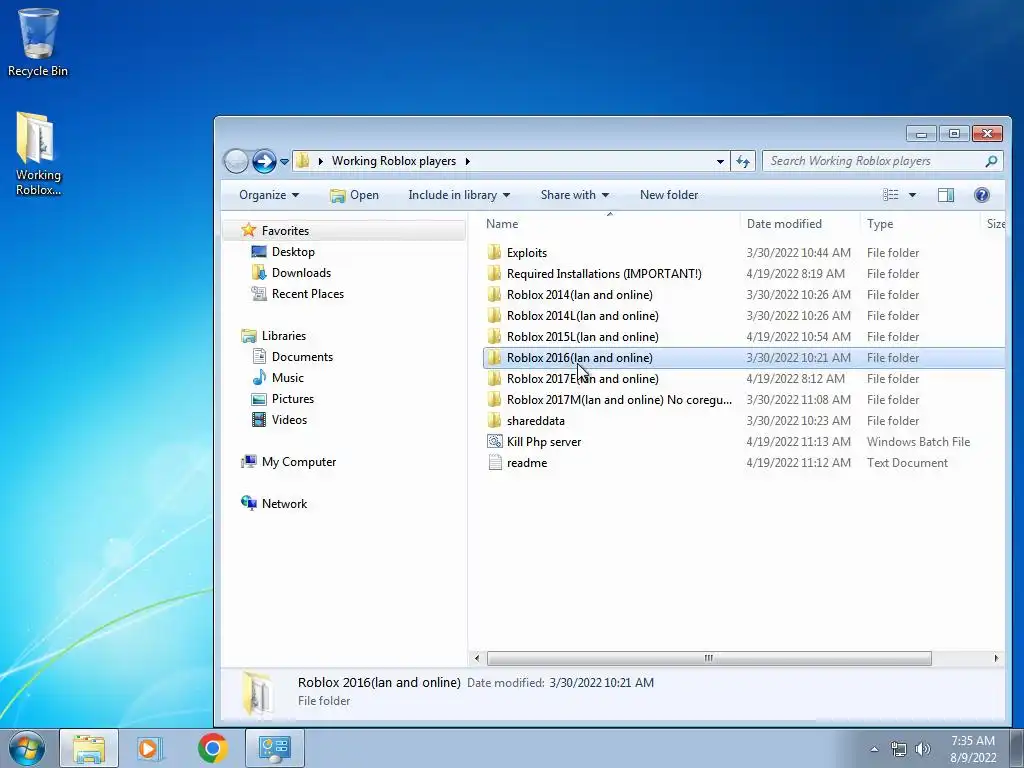Click Exploits date 3/30/2022 10:44 AM
Image resolution: width=1024 pixels, height=768 pixels.
click(799, 253)
